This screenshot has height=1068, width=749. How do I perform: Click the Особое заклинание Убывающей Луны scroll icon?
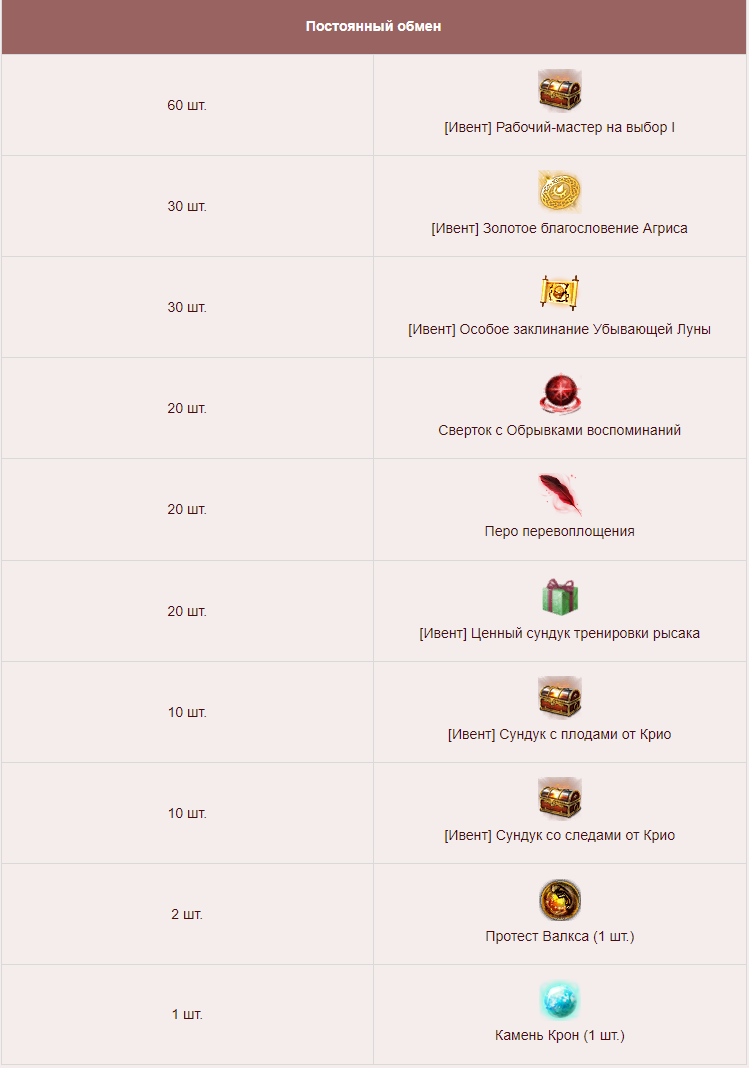(x=560, y=293)
